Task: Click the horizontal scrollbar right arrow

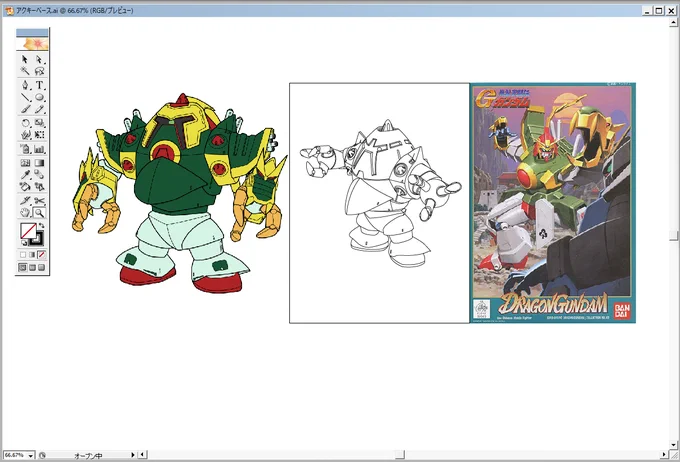Action: (x=664, y=455)
